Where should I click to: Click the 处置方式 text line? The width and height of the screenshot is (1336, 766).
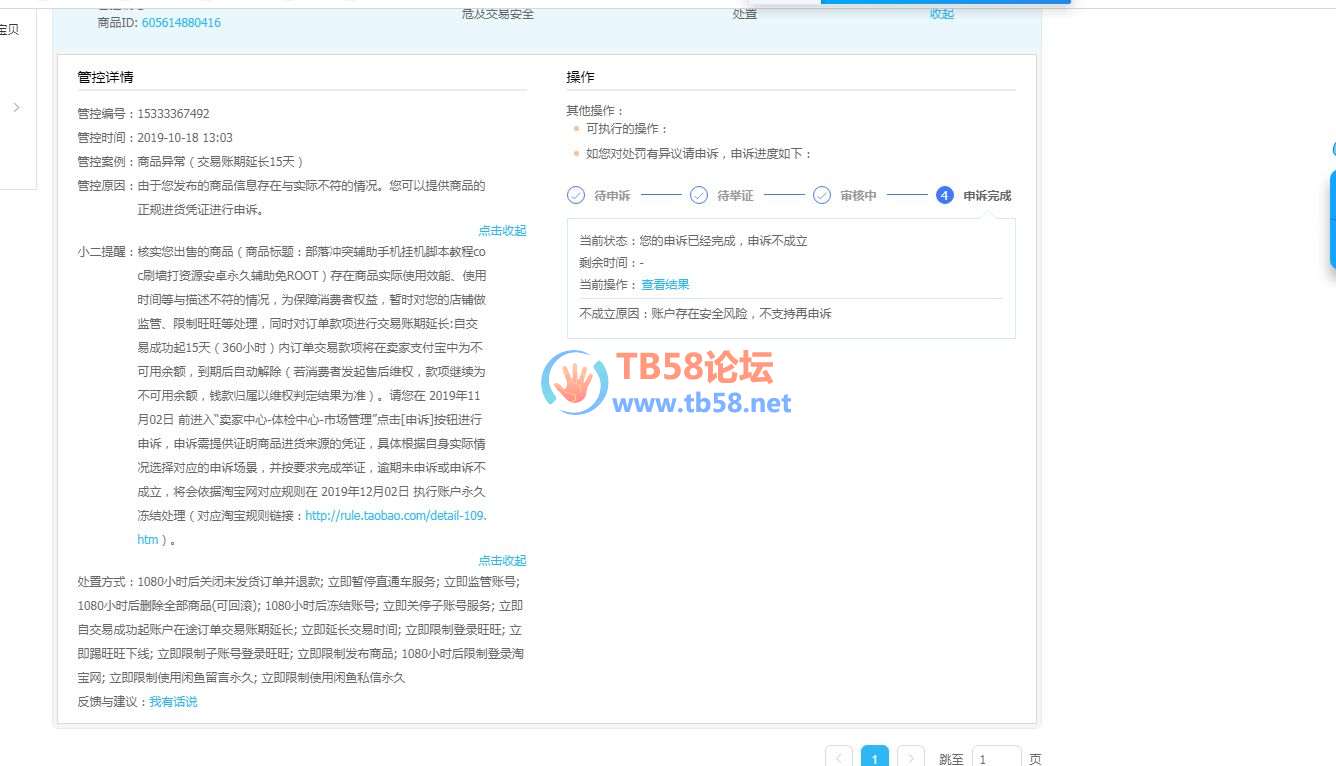tap(301, 629)
